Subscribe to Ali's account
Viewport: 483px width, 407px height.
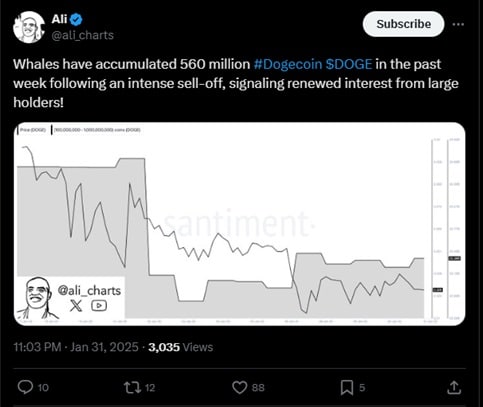[x=403, y=24]
